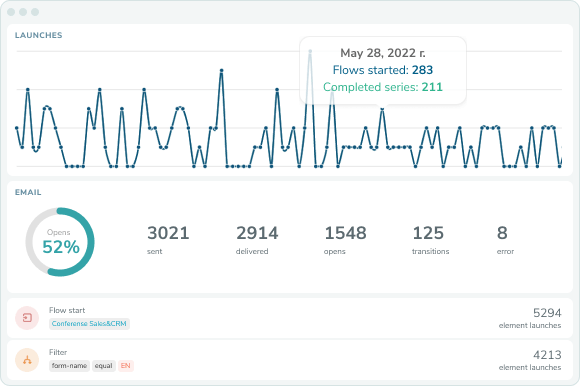This screenshot has height=386, width=580.
Task: Click the 1548 opens statistic
Action: pos(345,240)
